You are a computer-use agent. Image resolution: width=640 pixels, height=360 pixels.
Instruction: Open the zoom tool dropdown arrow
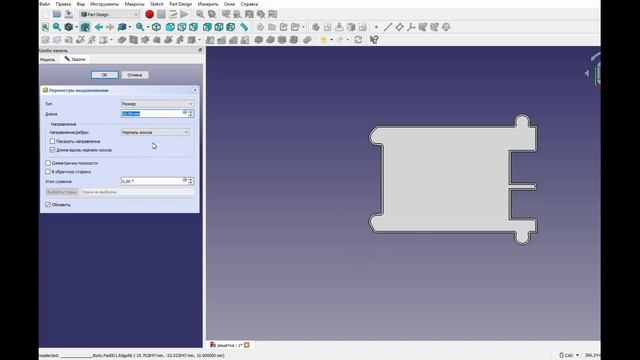click(148, 27)
